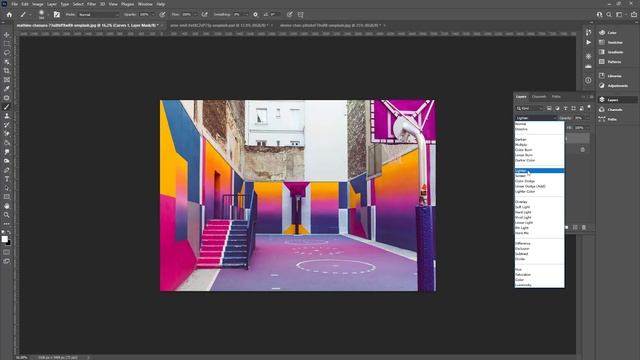Image resolution: width=640 pixels, height=360 pixels.
Task: Choose Difference blend mode
Action: click(539, 243)
